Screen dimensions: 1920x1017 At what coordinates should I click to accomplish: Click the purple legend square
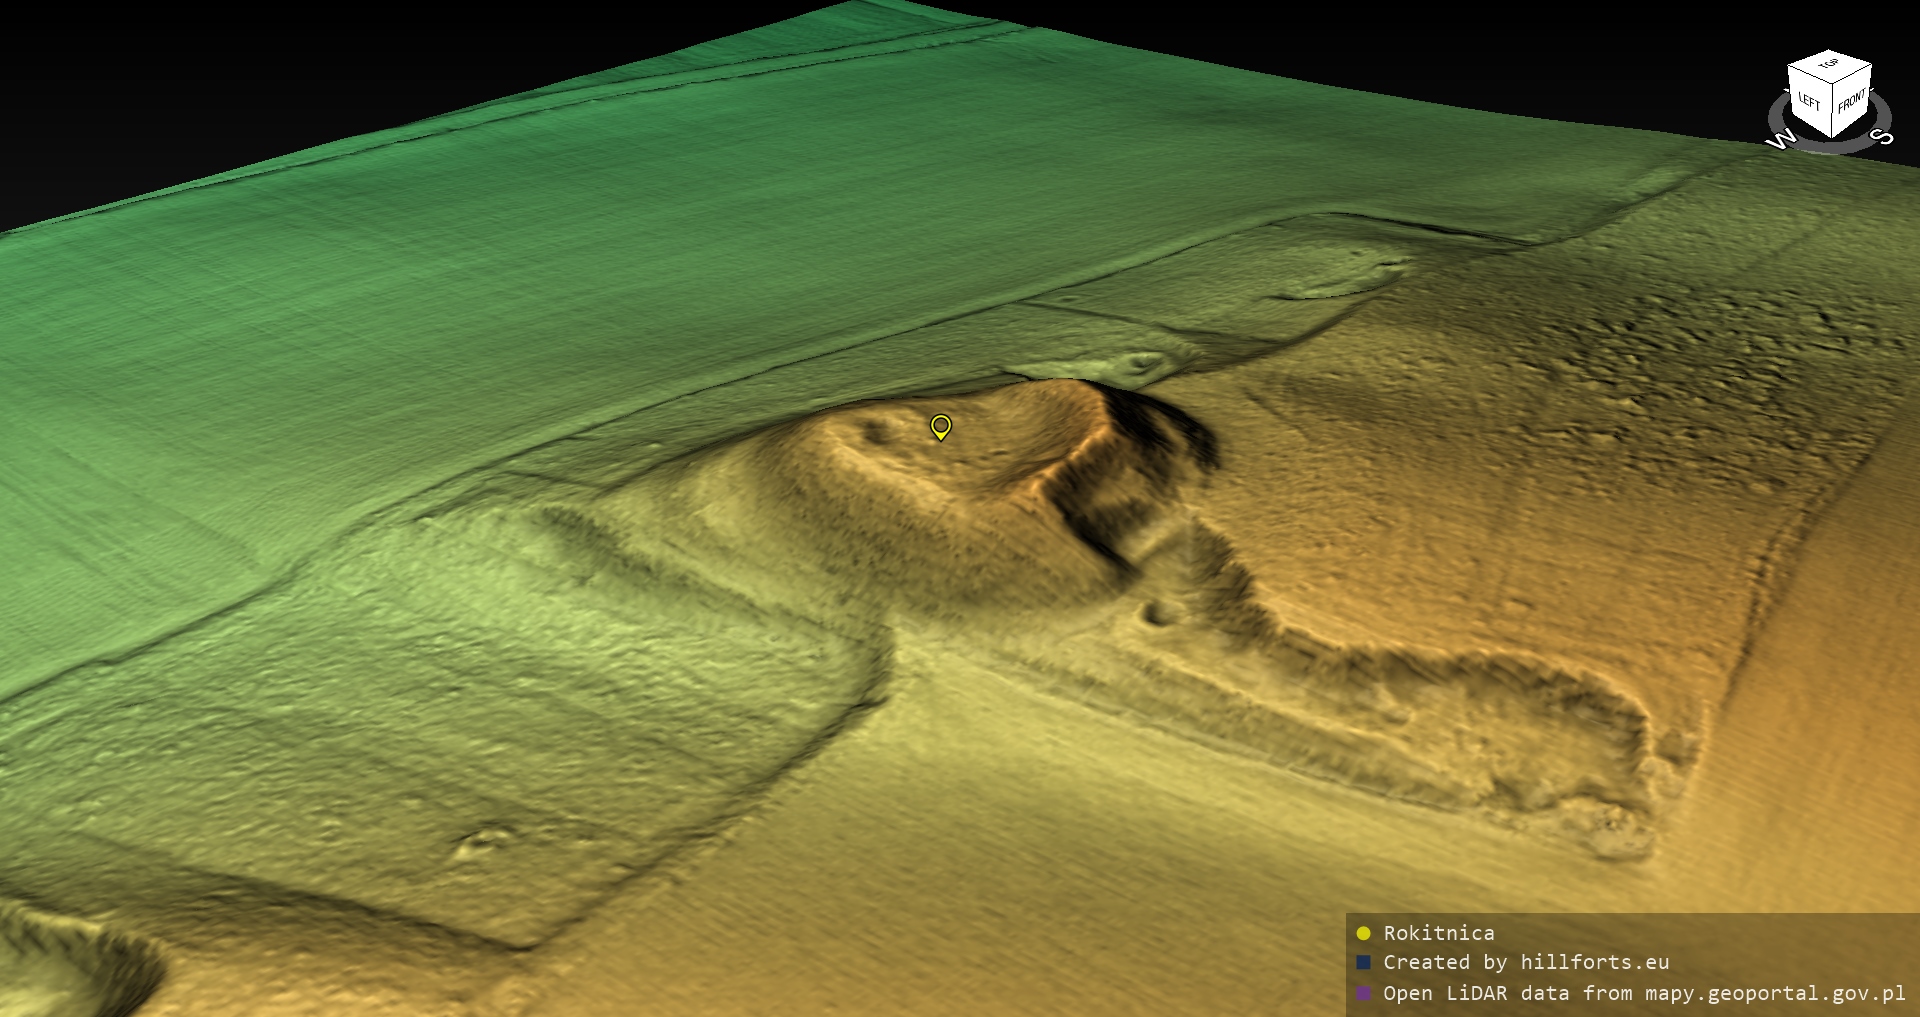(1363, 993)
